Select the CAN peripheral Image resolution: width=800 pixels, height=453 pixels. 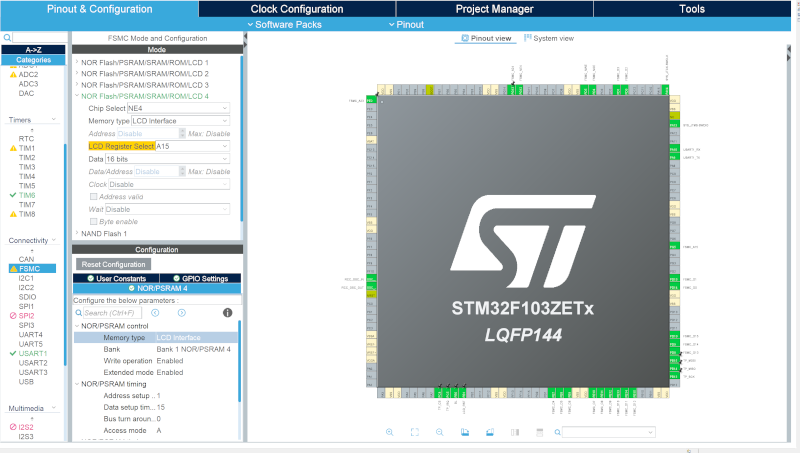tap(27, 259)
